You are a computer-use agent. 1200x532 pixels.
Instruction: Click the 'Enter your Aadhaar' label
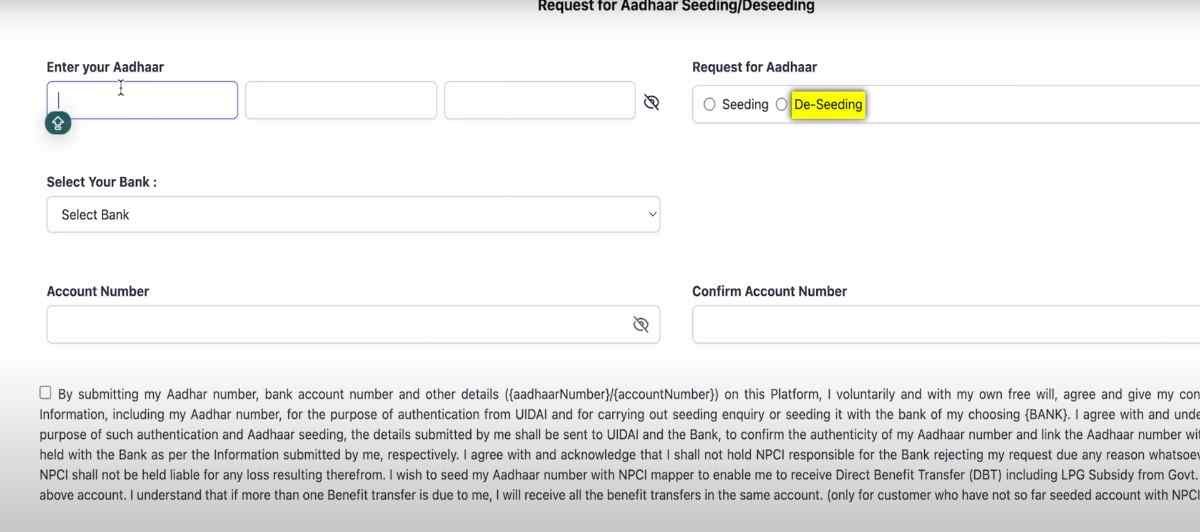click(105, 67)
